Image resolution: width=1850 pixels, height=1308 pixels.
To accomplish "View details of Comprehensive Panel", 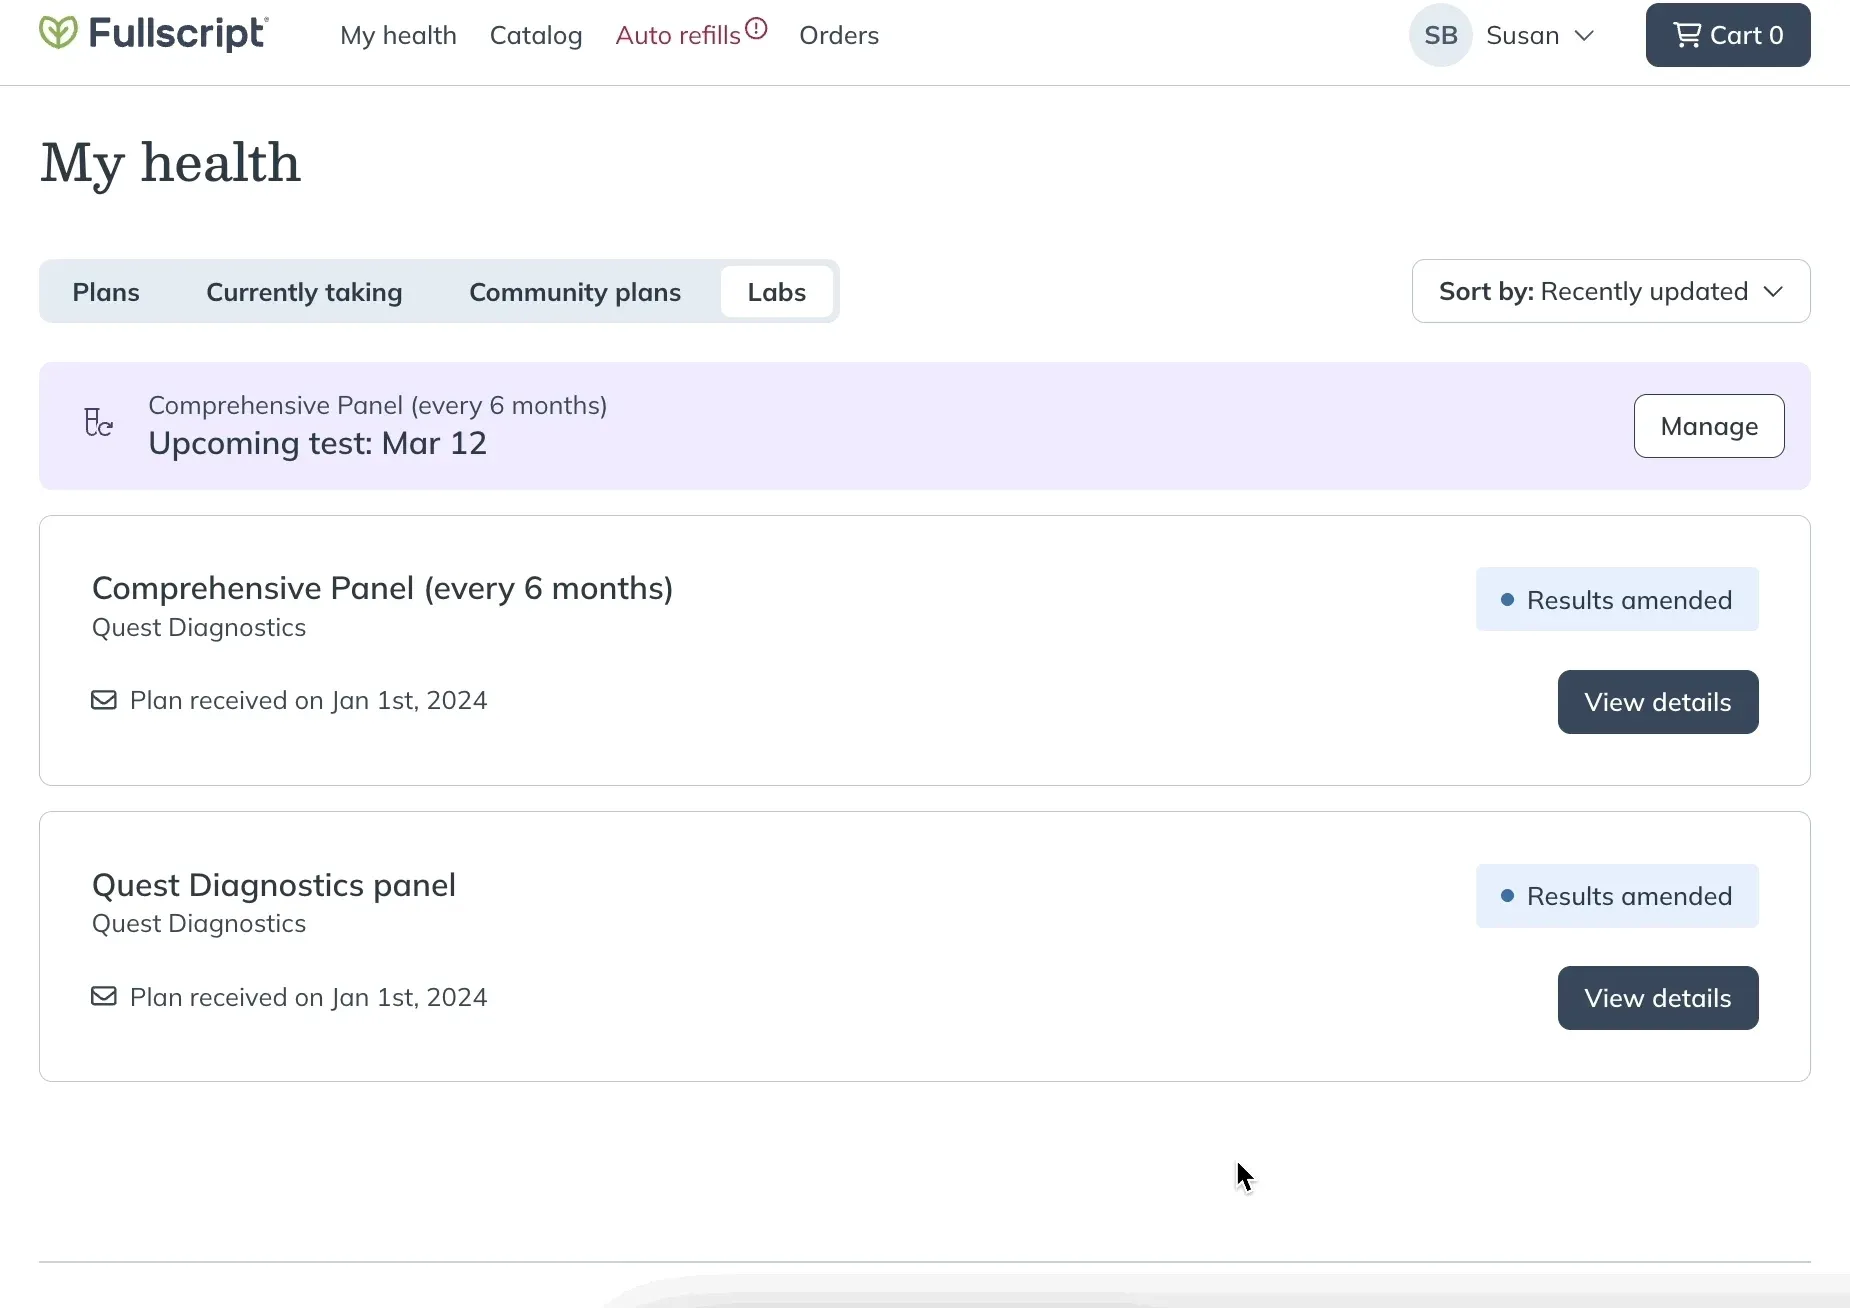I will (x=1658, y=702).
